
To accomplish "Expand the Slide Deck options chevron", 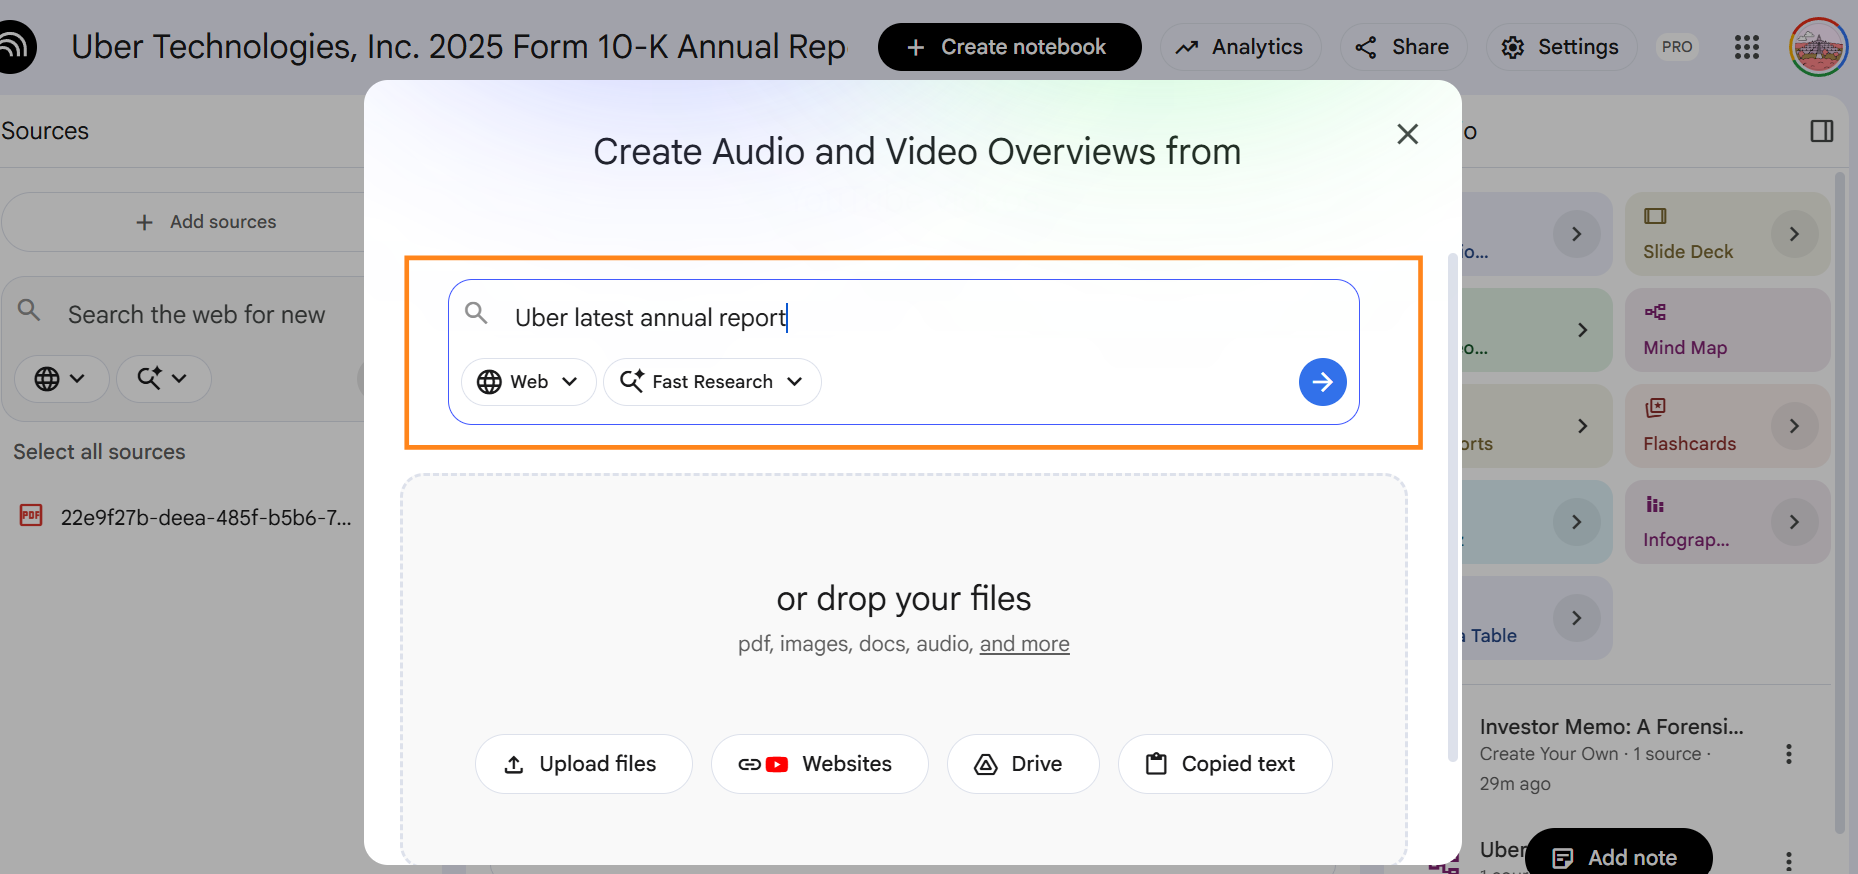I will [1794, 234].
